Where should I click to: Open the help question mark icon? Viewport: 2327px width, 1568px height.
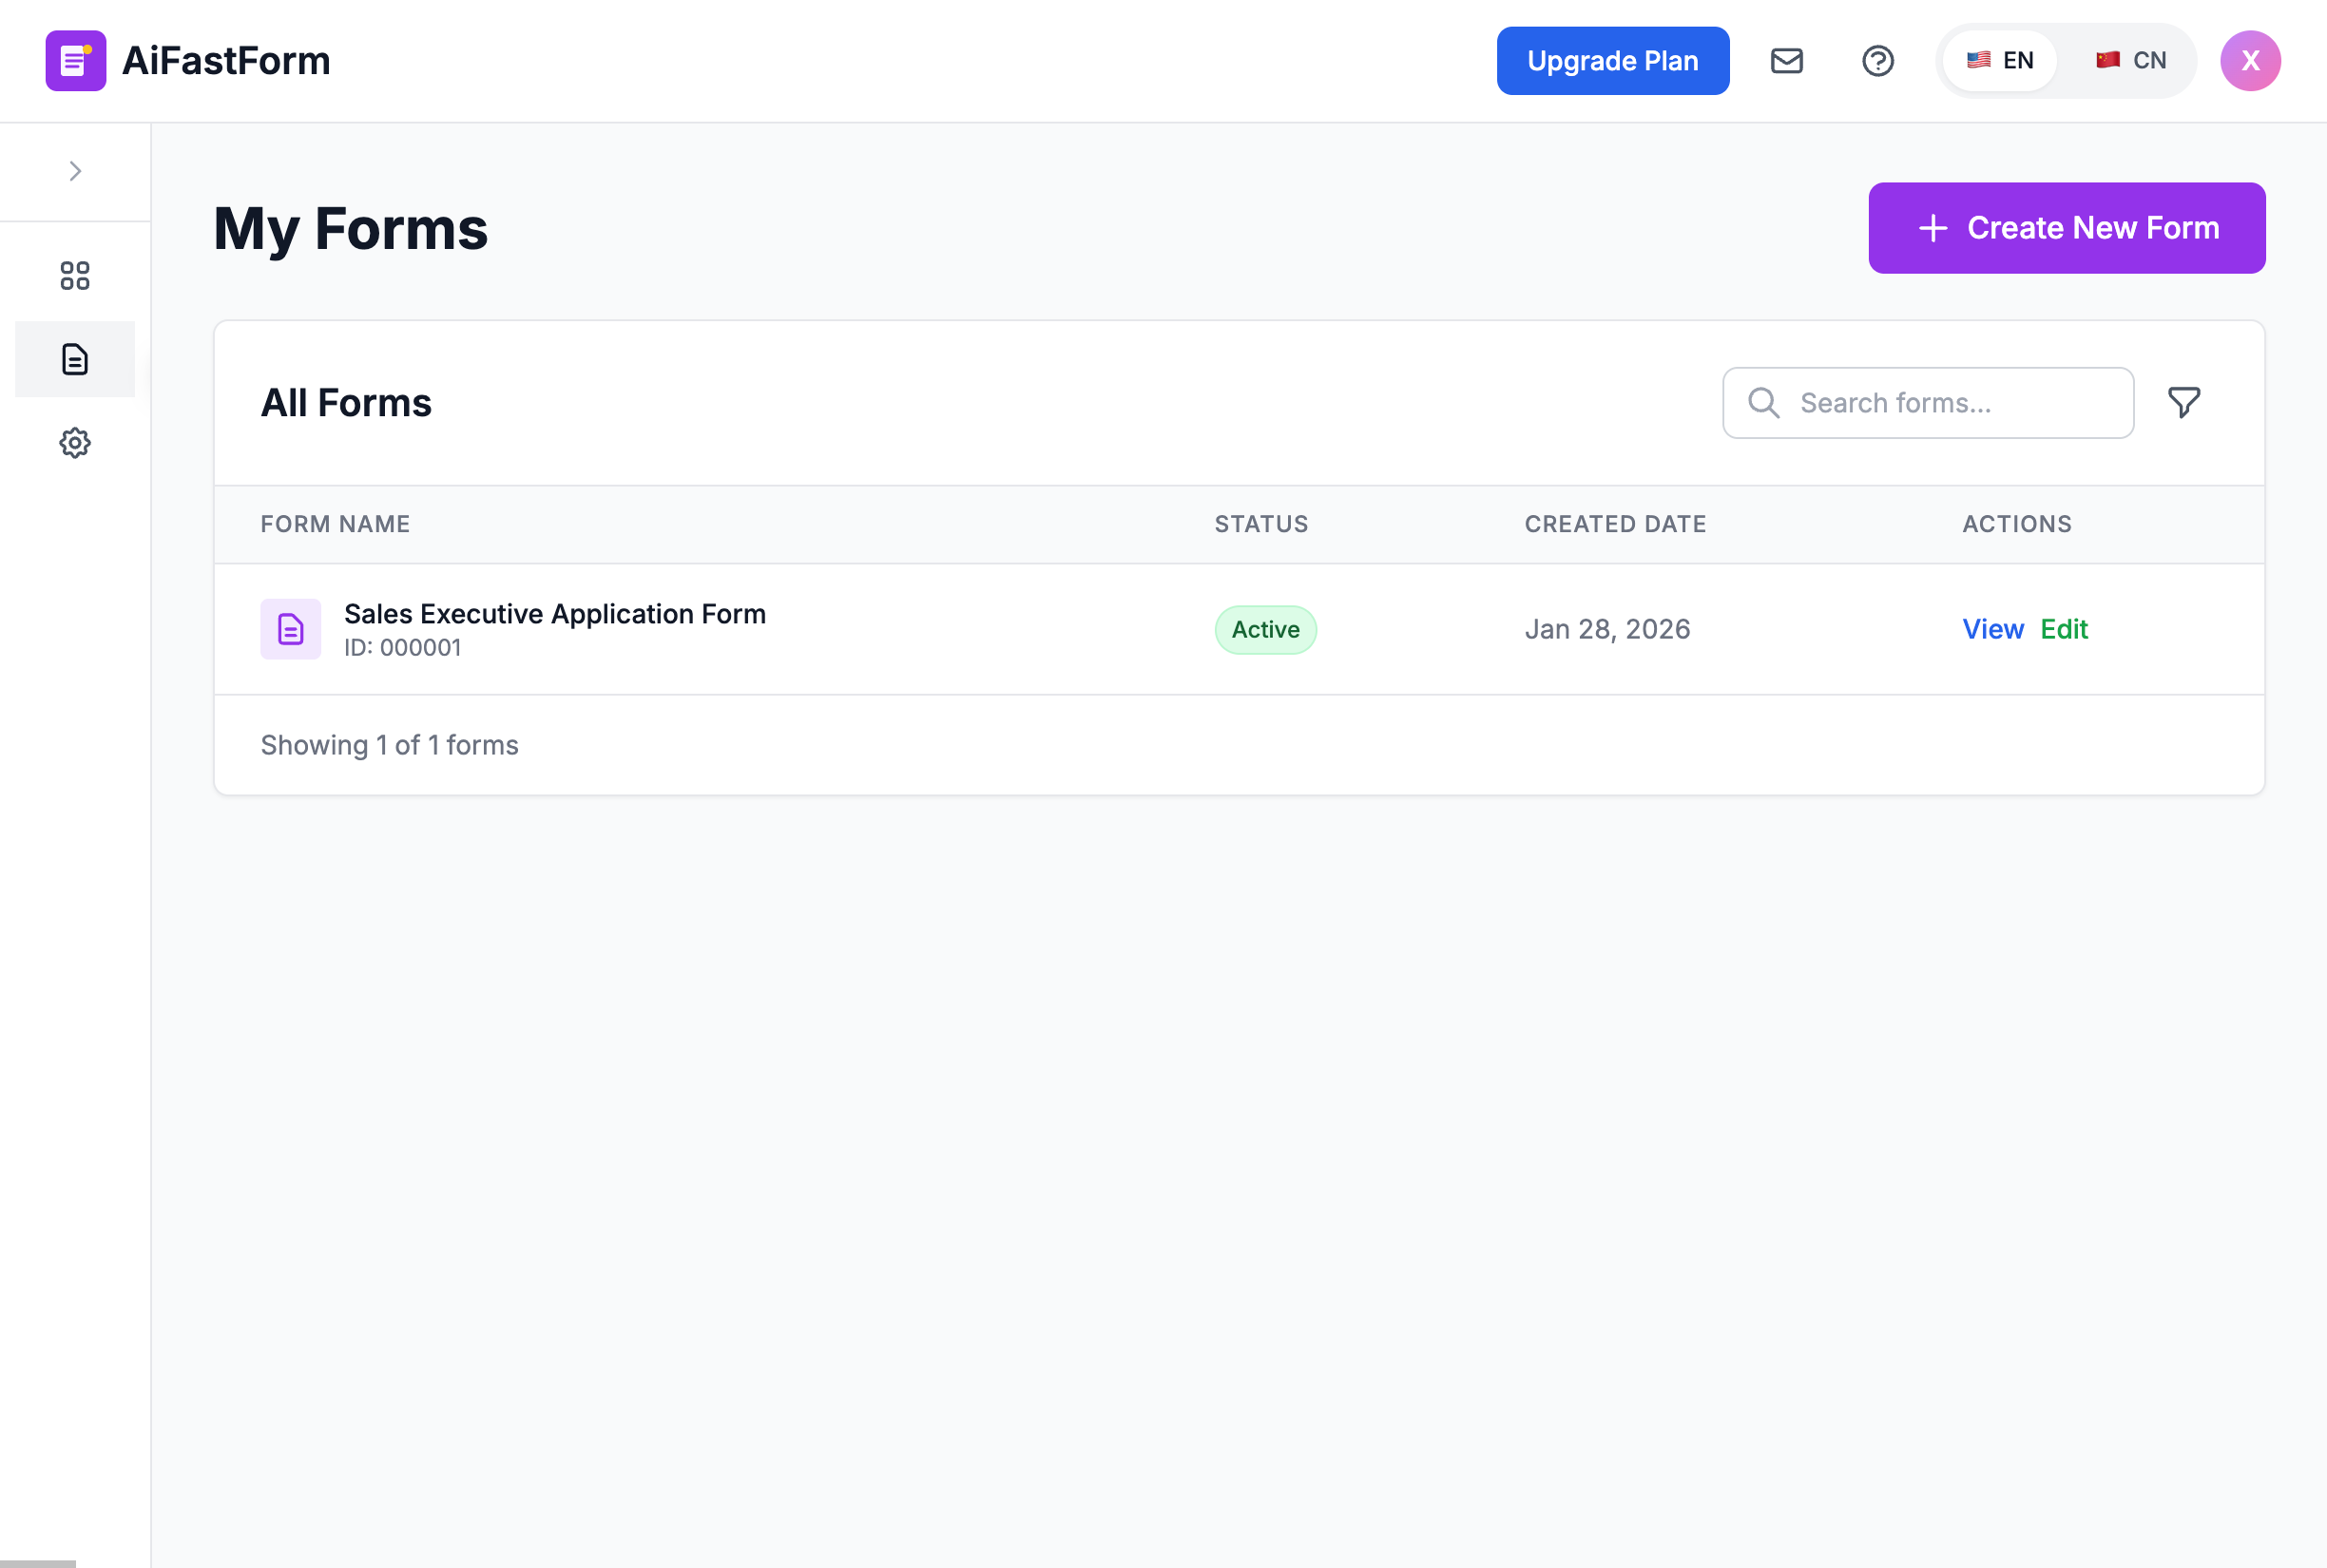[x=1877, y=61]
